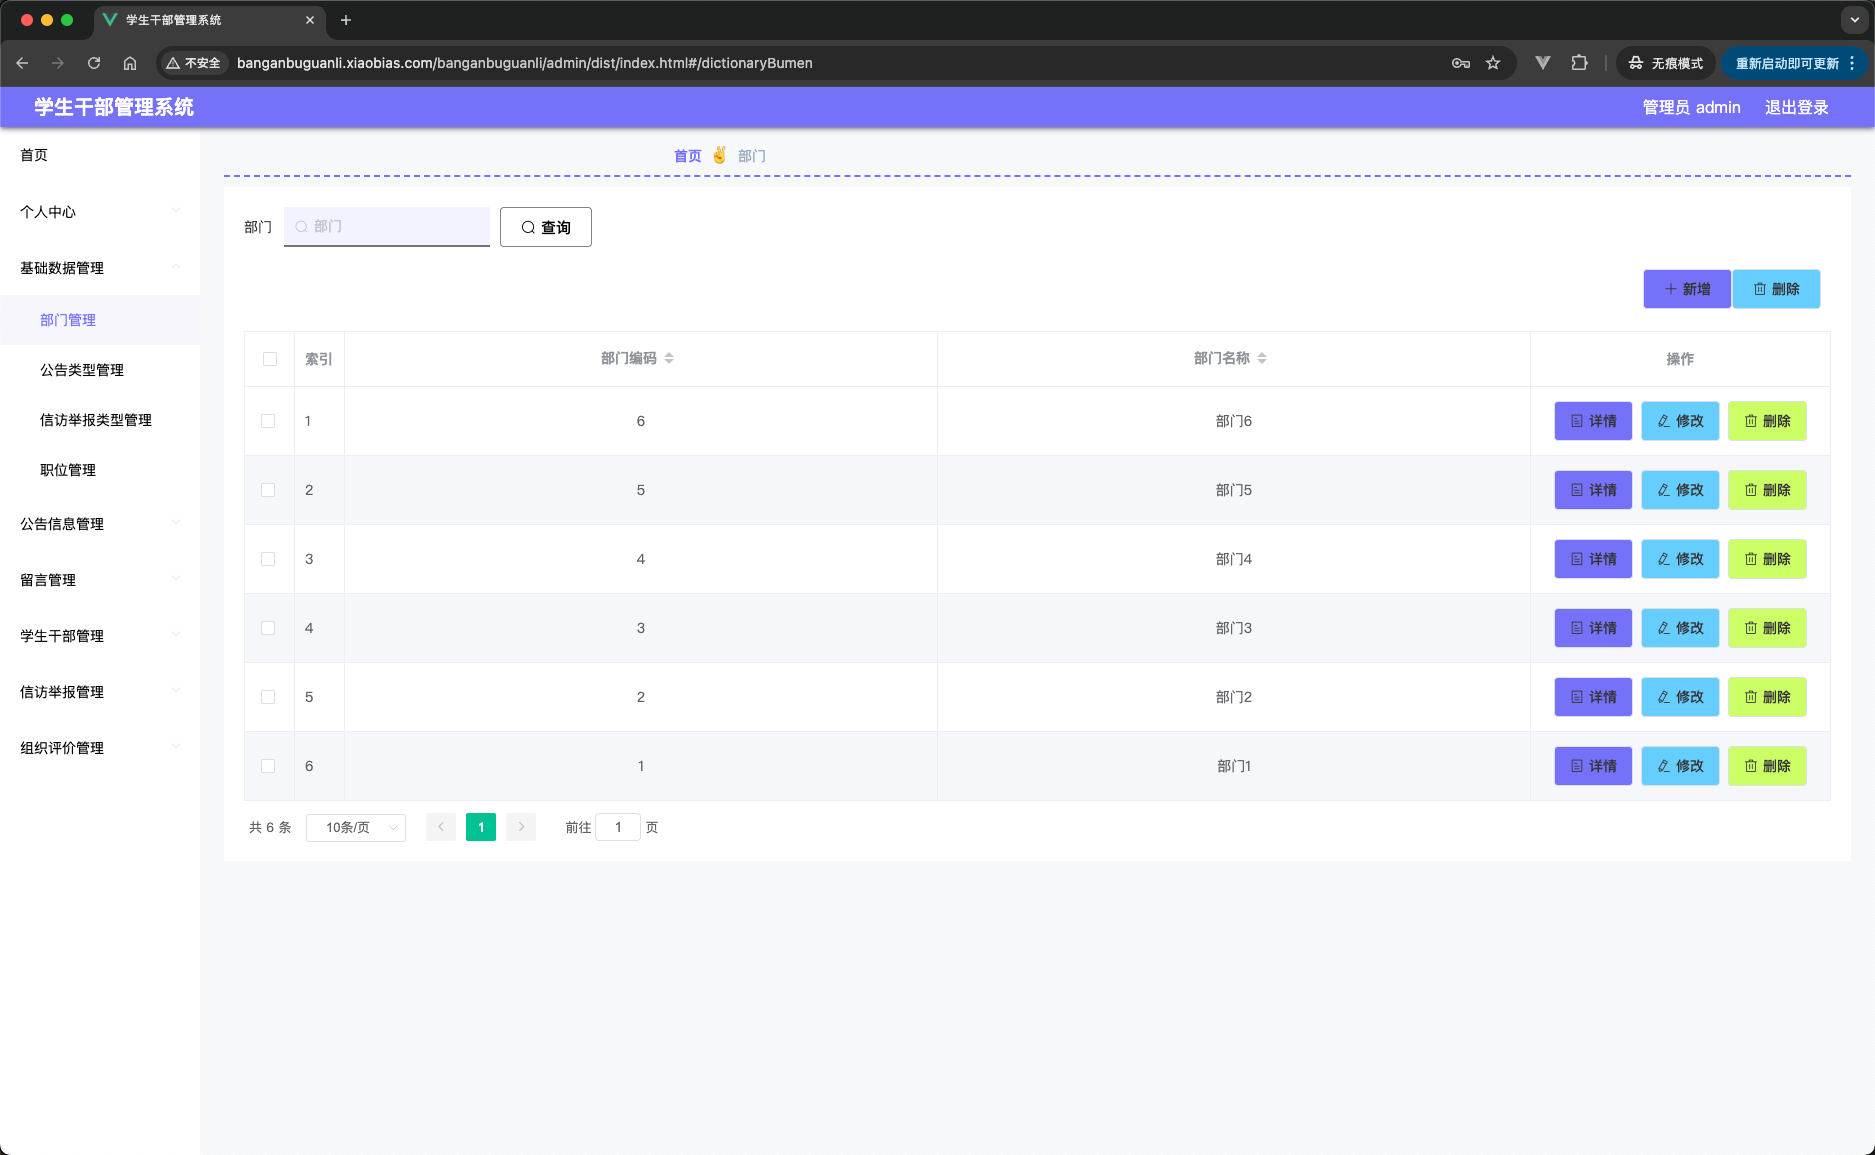The image size is (1875, 1155).
Task: Open browser three-dot menu
Action: coord(1852,63)
